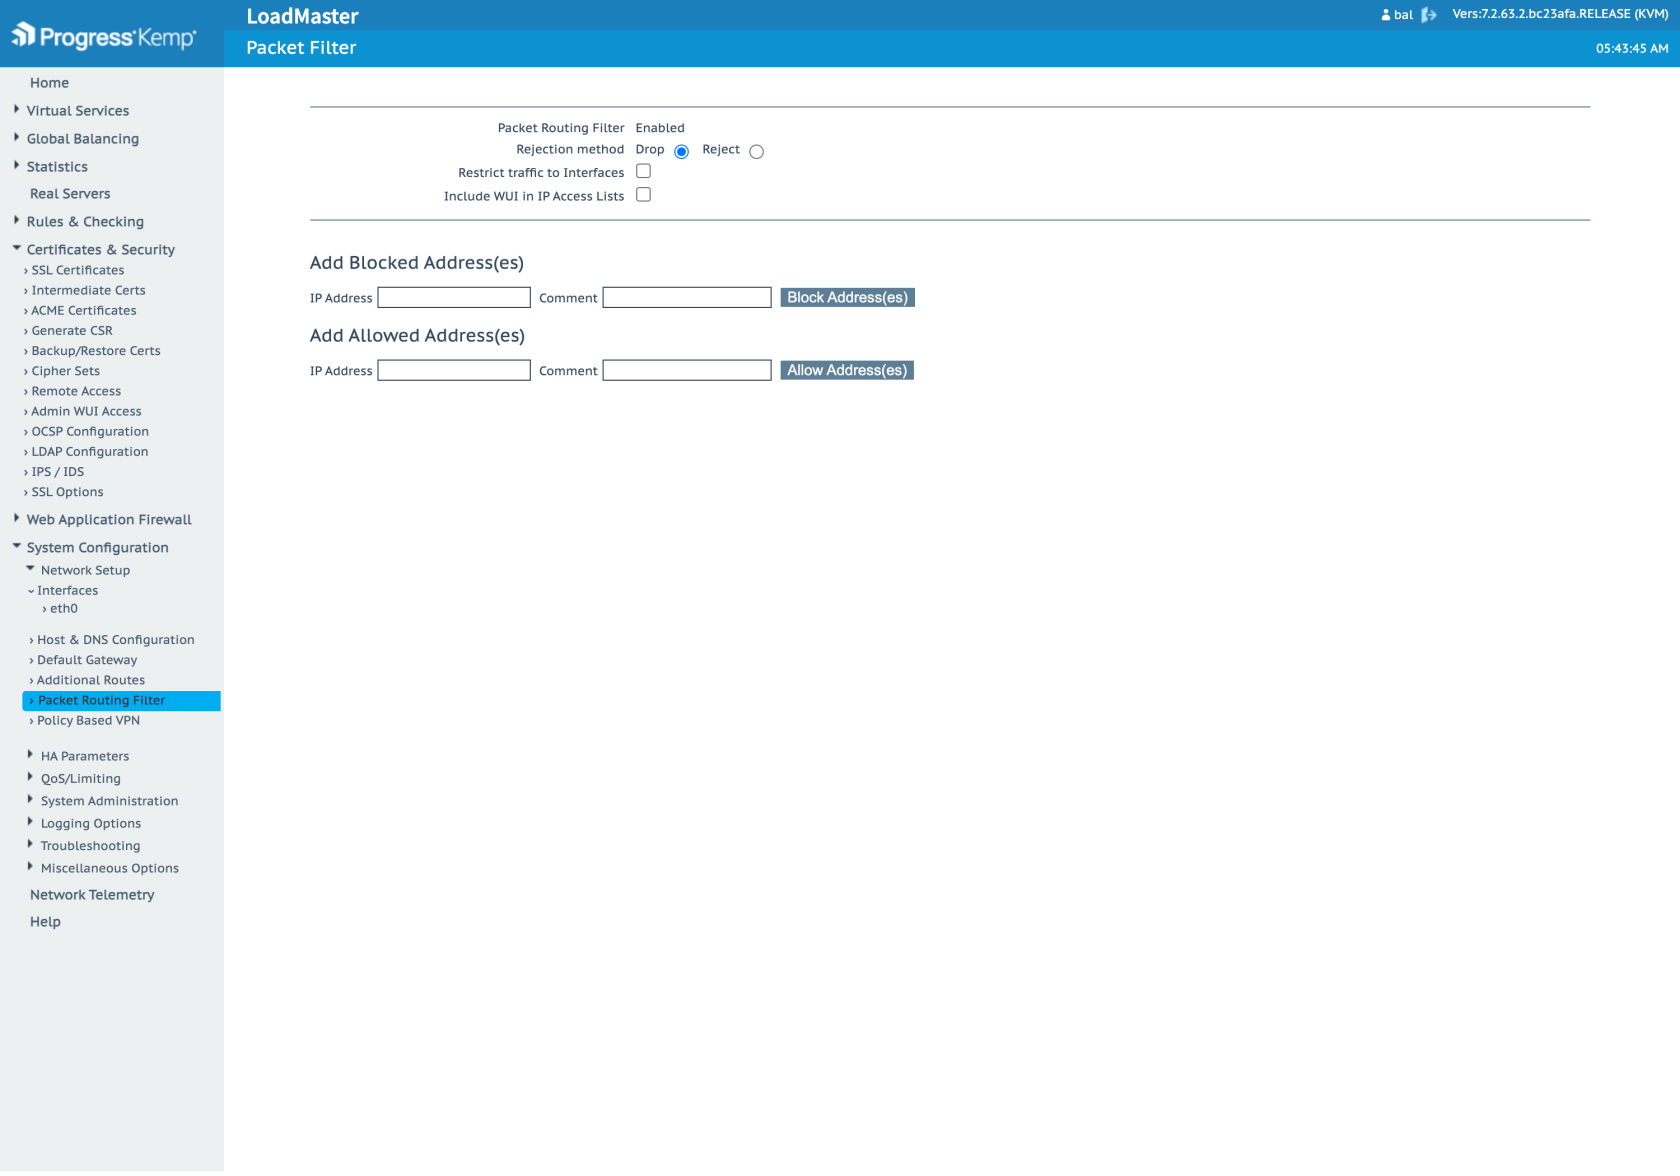This screenshot has width=1680, height=1176.
Task: Expand the Global Balancing menu arrow
Action: tap(16, 138)
